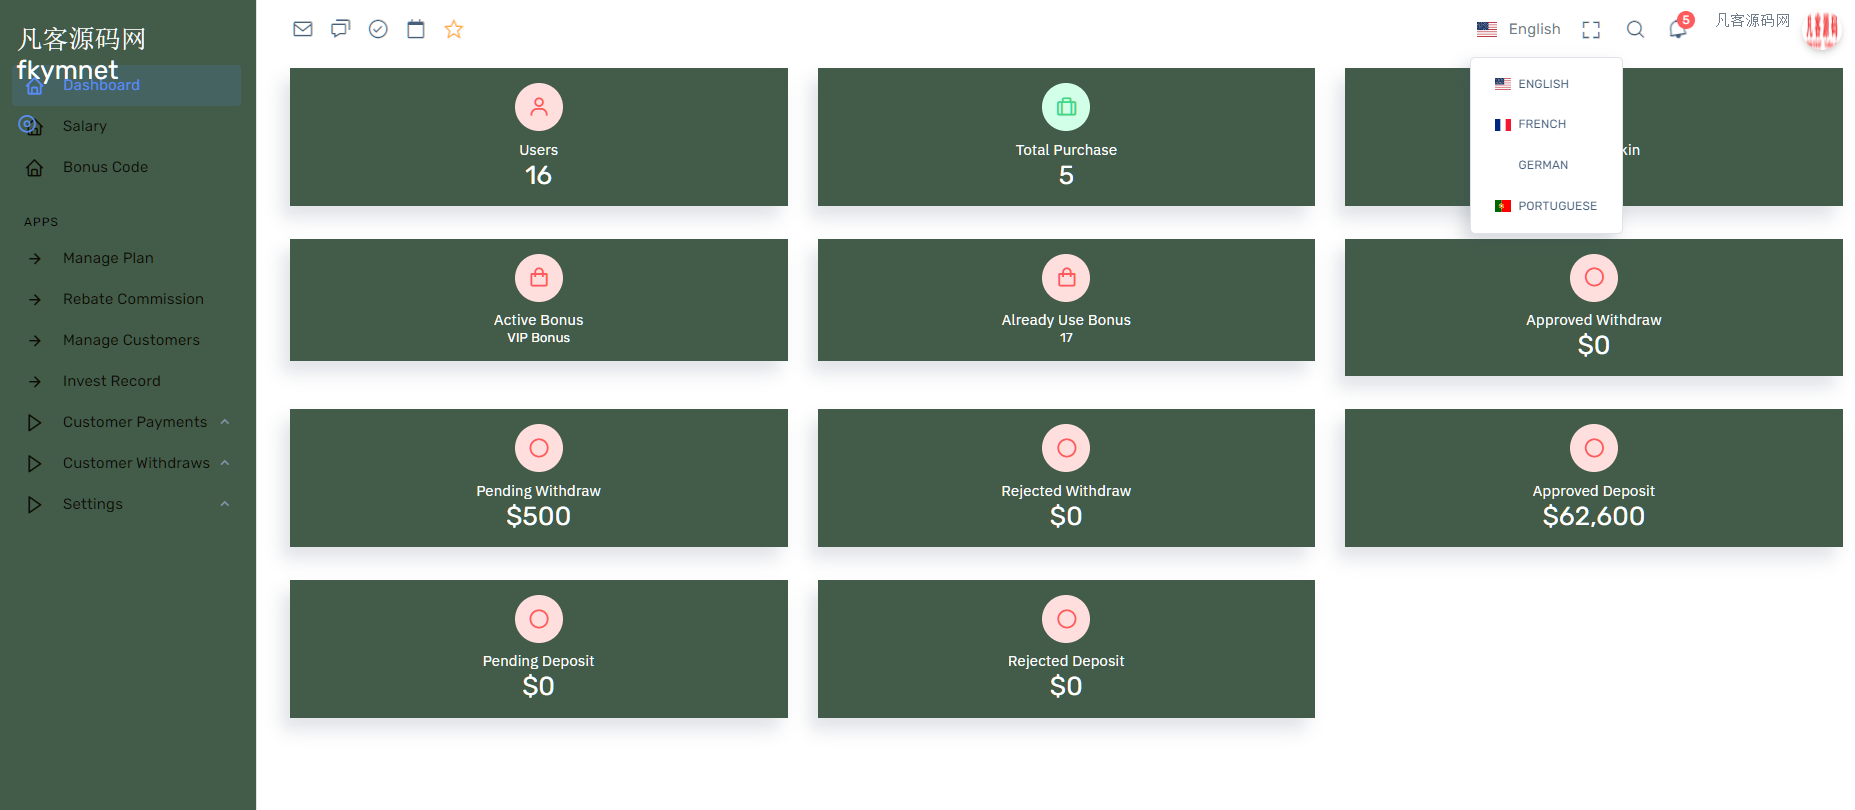
Task: Click the Users card icon
Action: point(539,107)
